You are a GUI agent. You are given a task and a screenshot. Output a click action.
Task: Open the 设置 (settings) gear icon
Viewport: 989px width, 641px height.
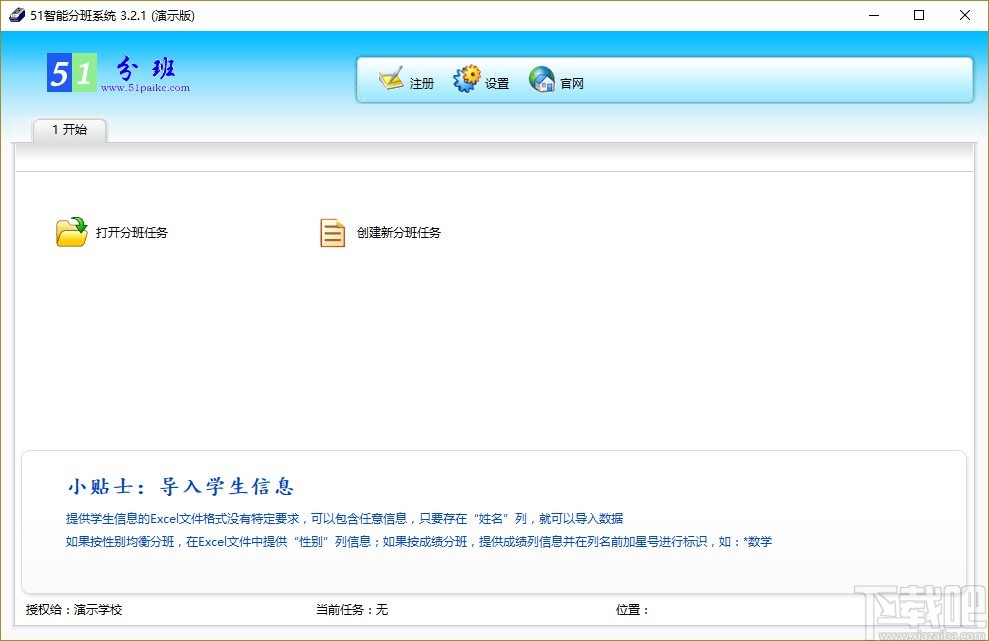[466, 77]
